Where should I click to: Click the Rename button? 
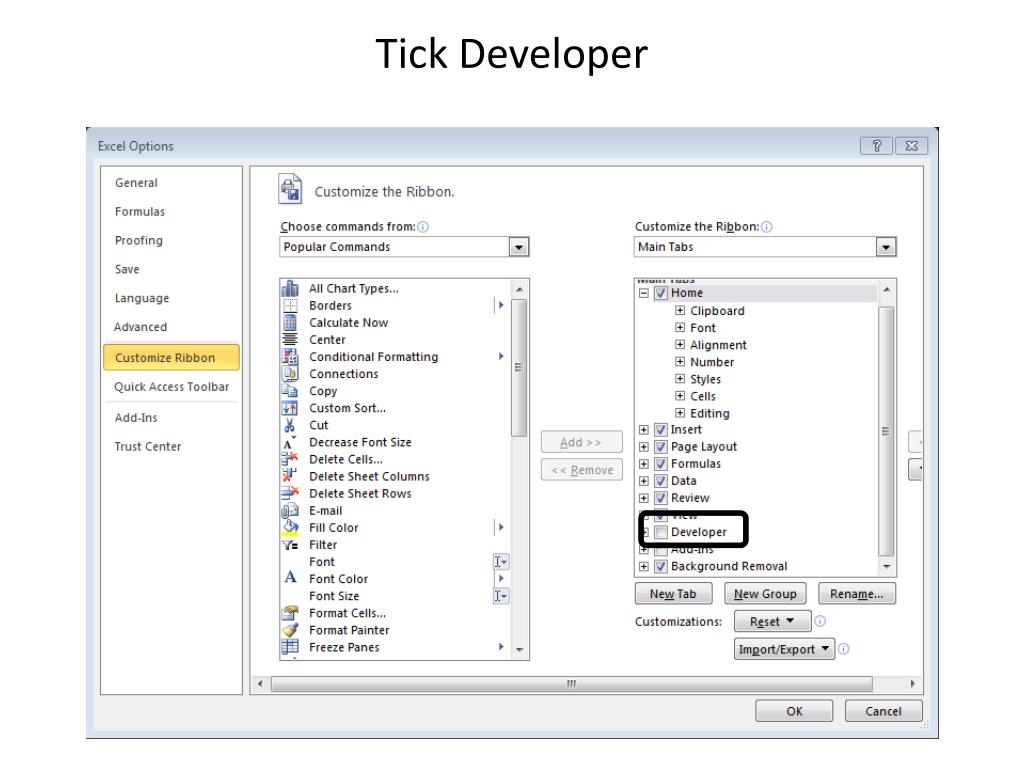[x=856, y=594]
